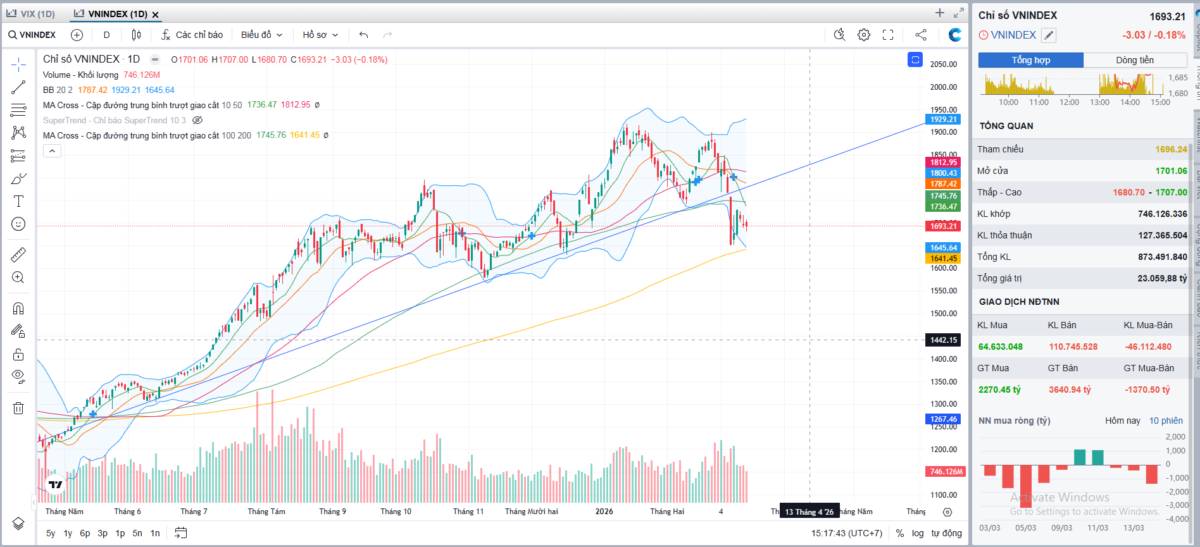The width and height of the screenshot is (1200, 547).
Task: Select the XABCD pattern tool
Action: (18, 132)
